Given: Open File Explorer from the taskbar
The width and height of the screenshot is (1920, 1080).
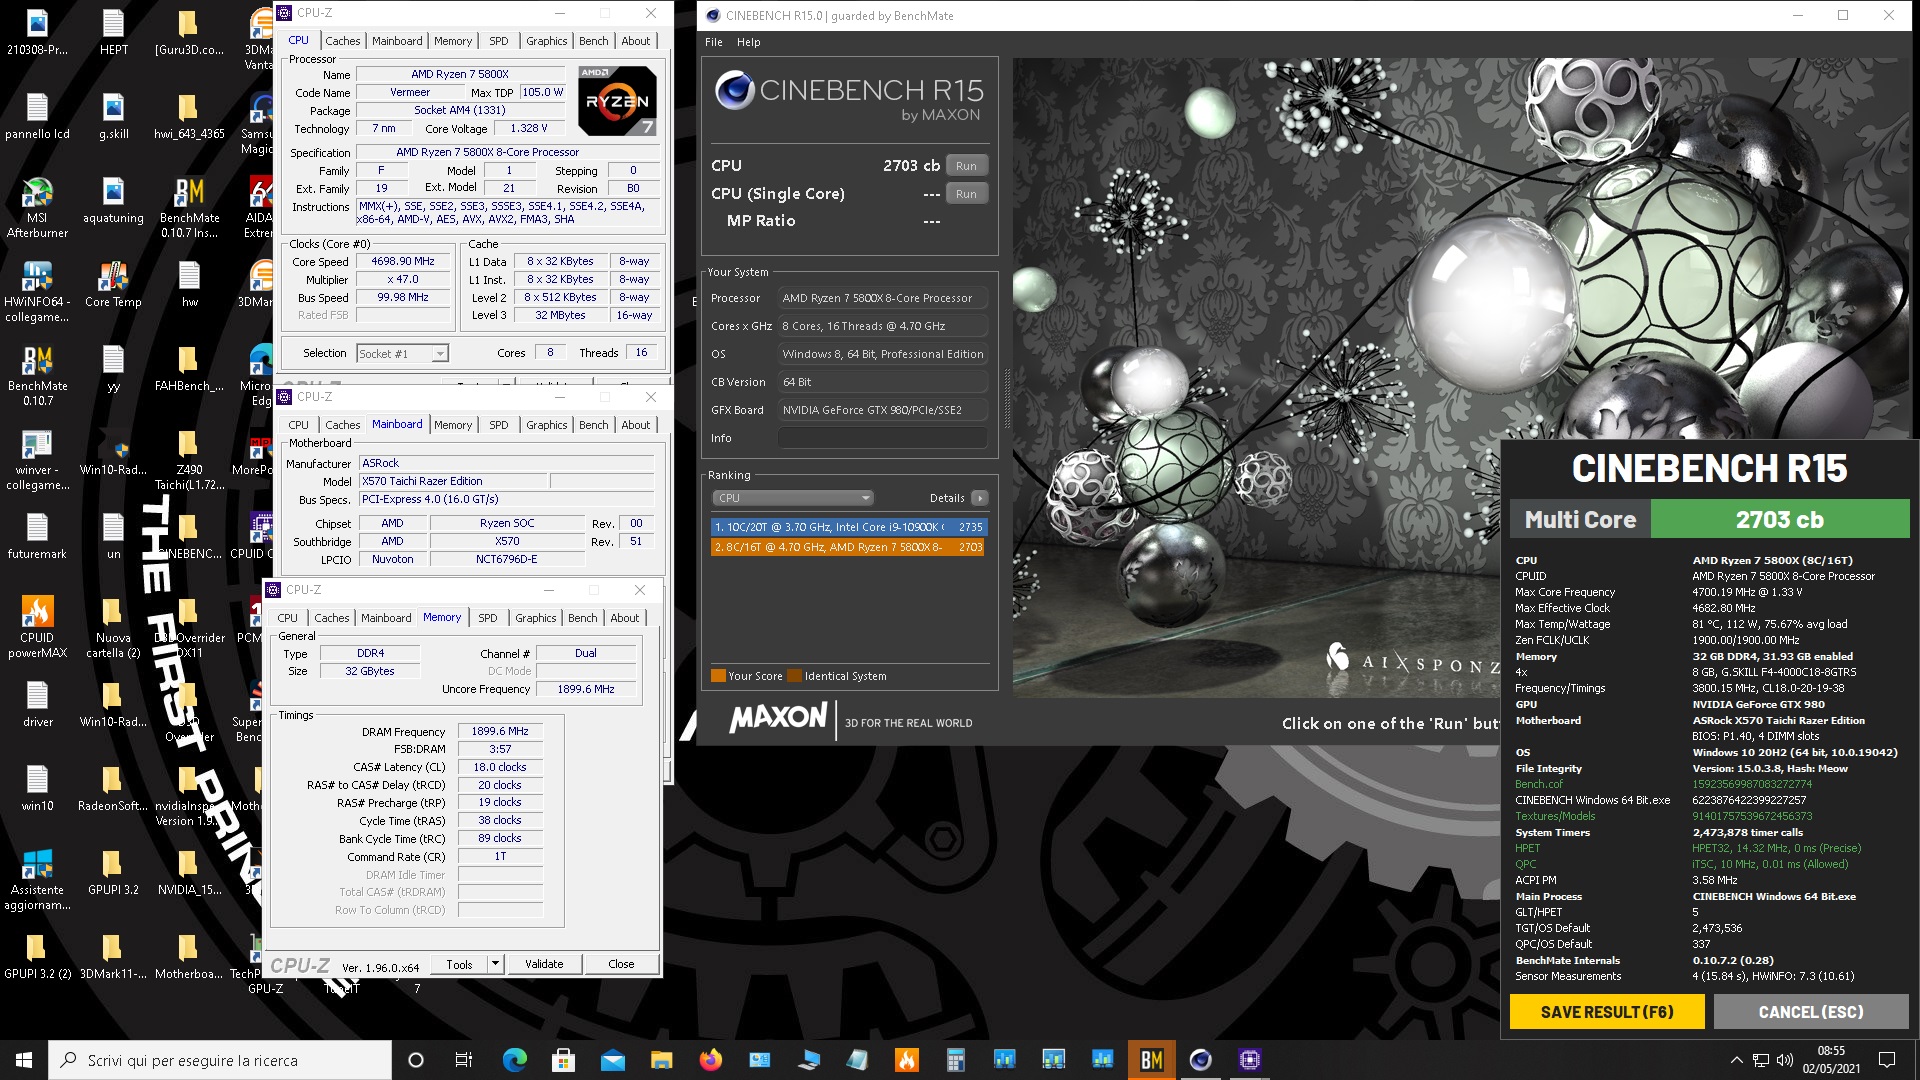Looking at the screenshot, I should tap(661, 1060).
